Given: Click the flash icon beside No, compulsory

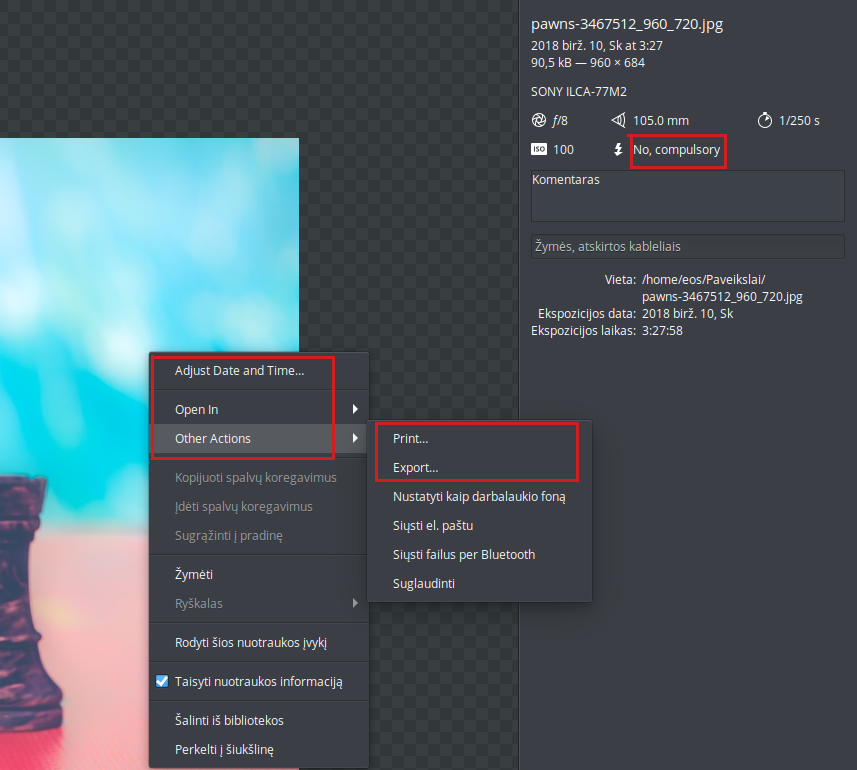Looking at the screenshot, I should click(618, 149).
